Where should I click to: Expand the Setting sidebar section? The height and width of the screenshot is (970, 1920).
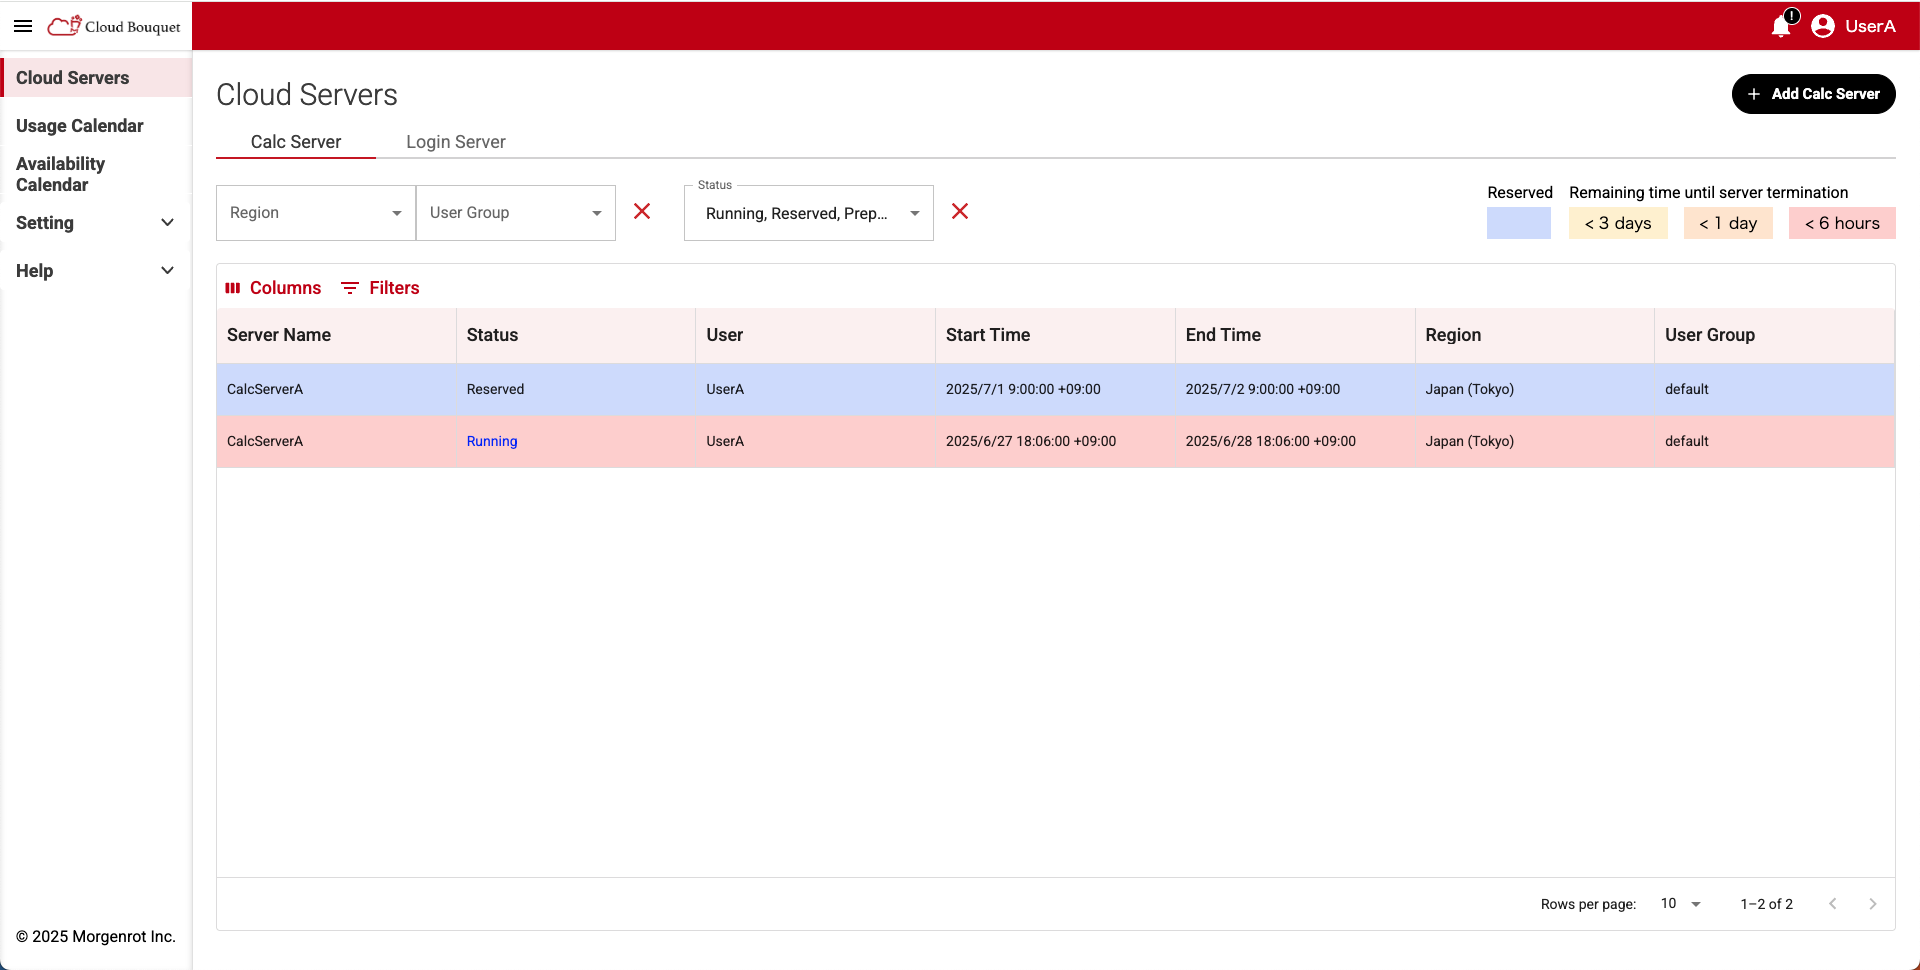pyautogui.click(x=95, y=223)
